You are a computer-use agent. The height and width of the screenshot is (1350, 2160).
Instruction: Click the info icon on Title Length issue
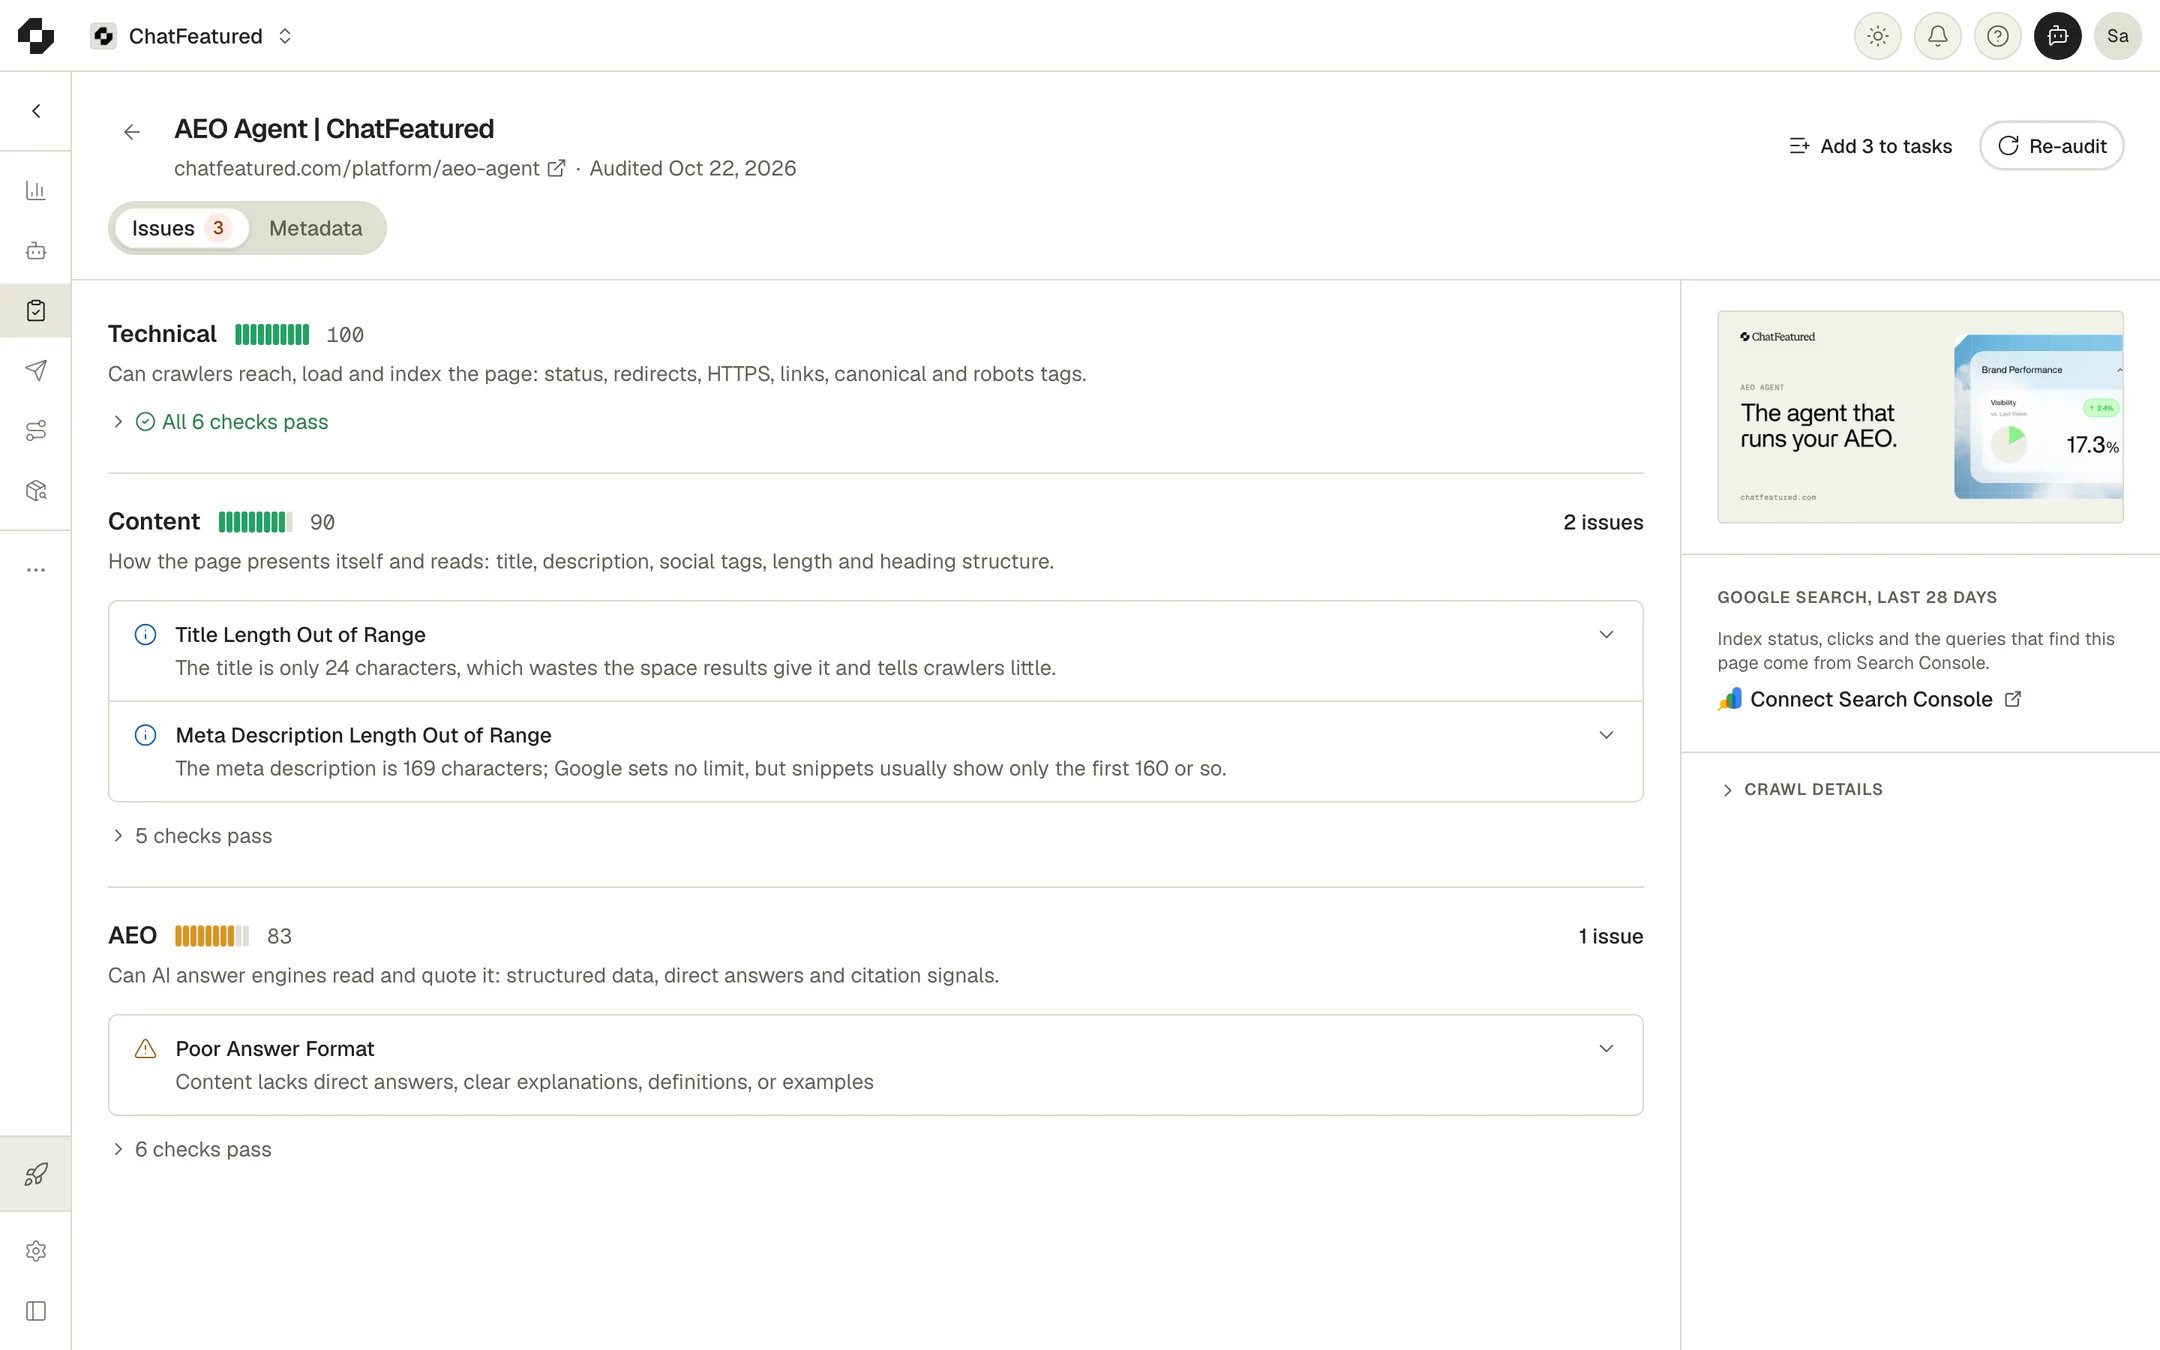coord(145,634)
